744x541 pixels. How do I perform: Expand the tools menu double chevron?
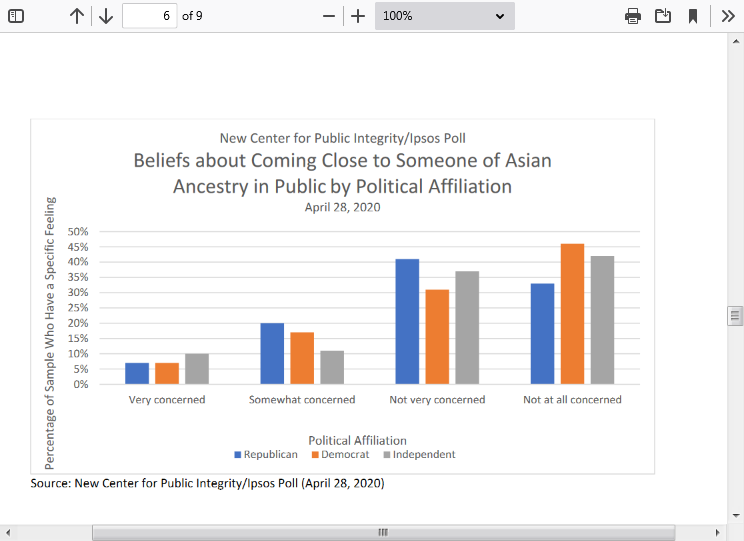click(x=728, y=16)
